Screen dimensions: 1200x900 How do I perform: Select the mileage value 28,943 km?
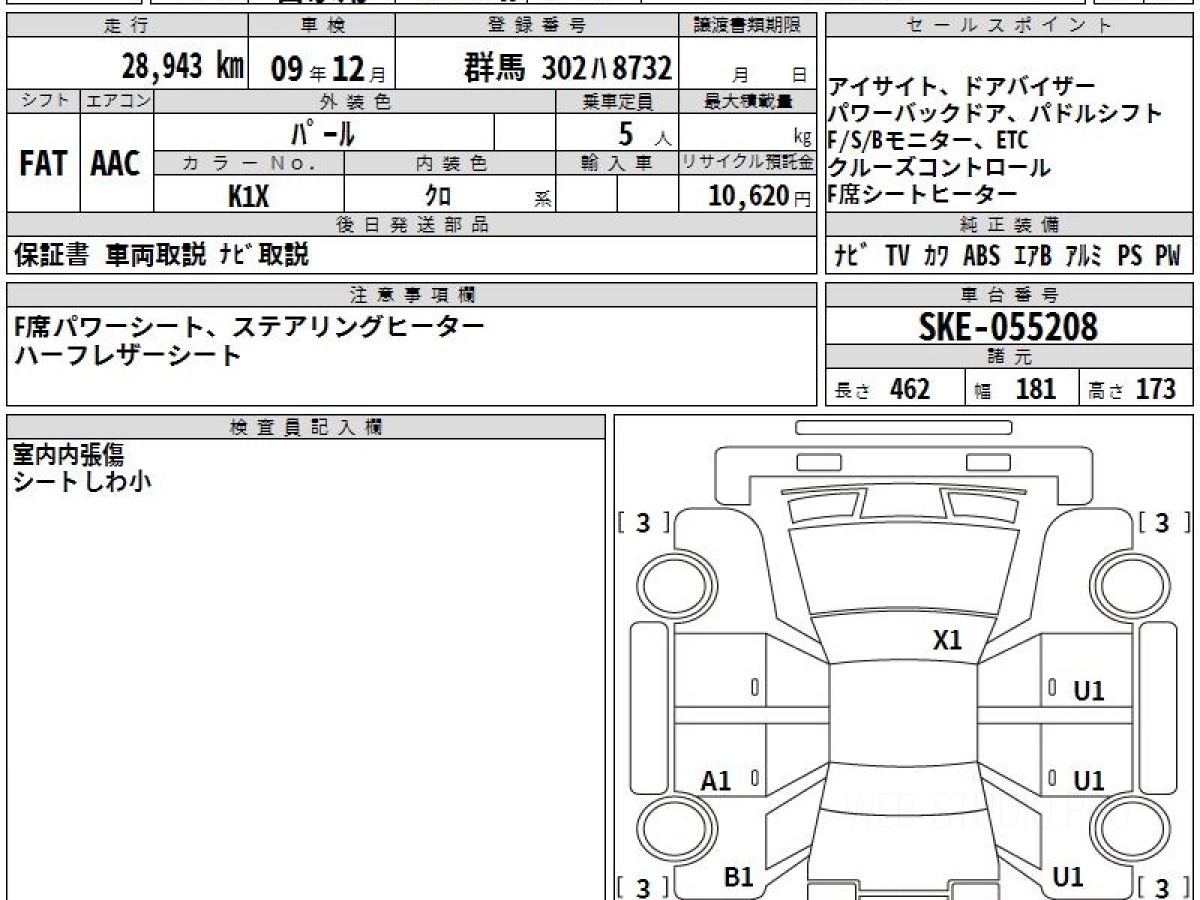coord(183,67)
